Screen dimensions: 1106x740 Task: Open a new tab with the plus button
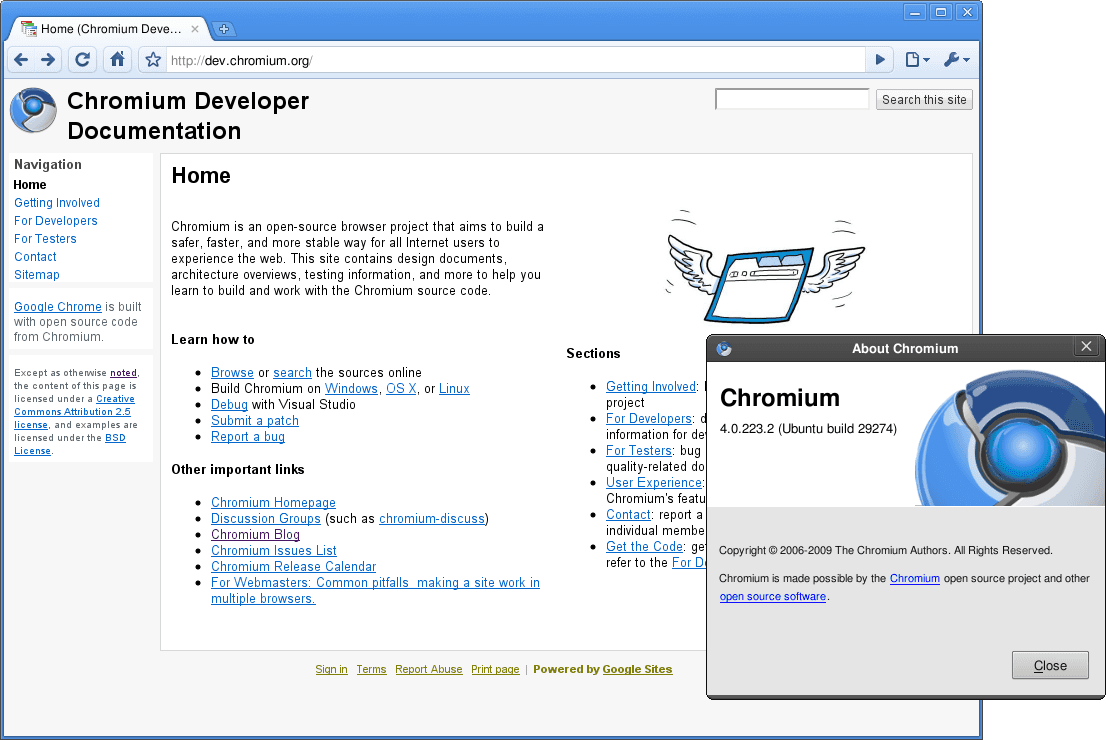click(224, 29)
